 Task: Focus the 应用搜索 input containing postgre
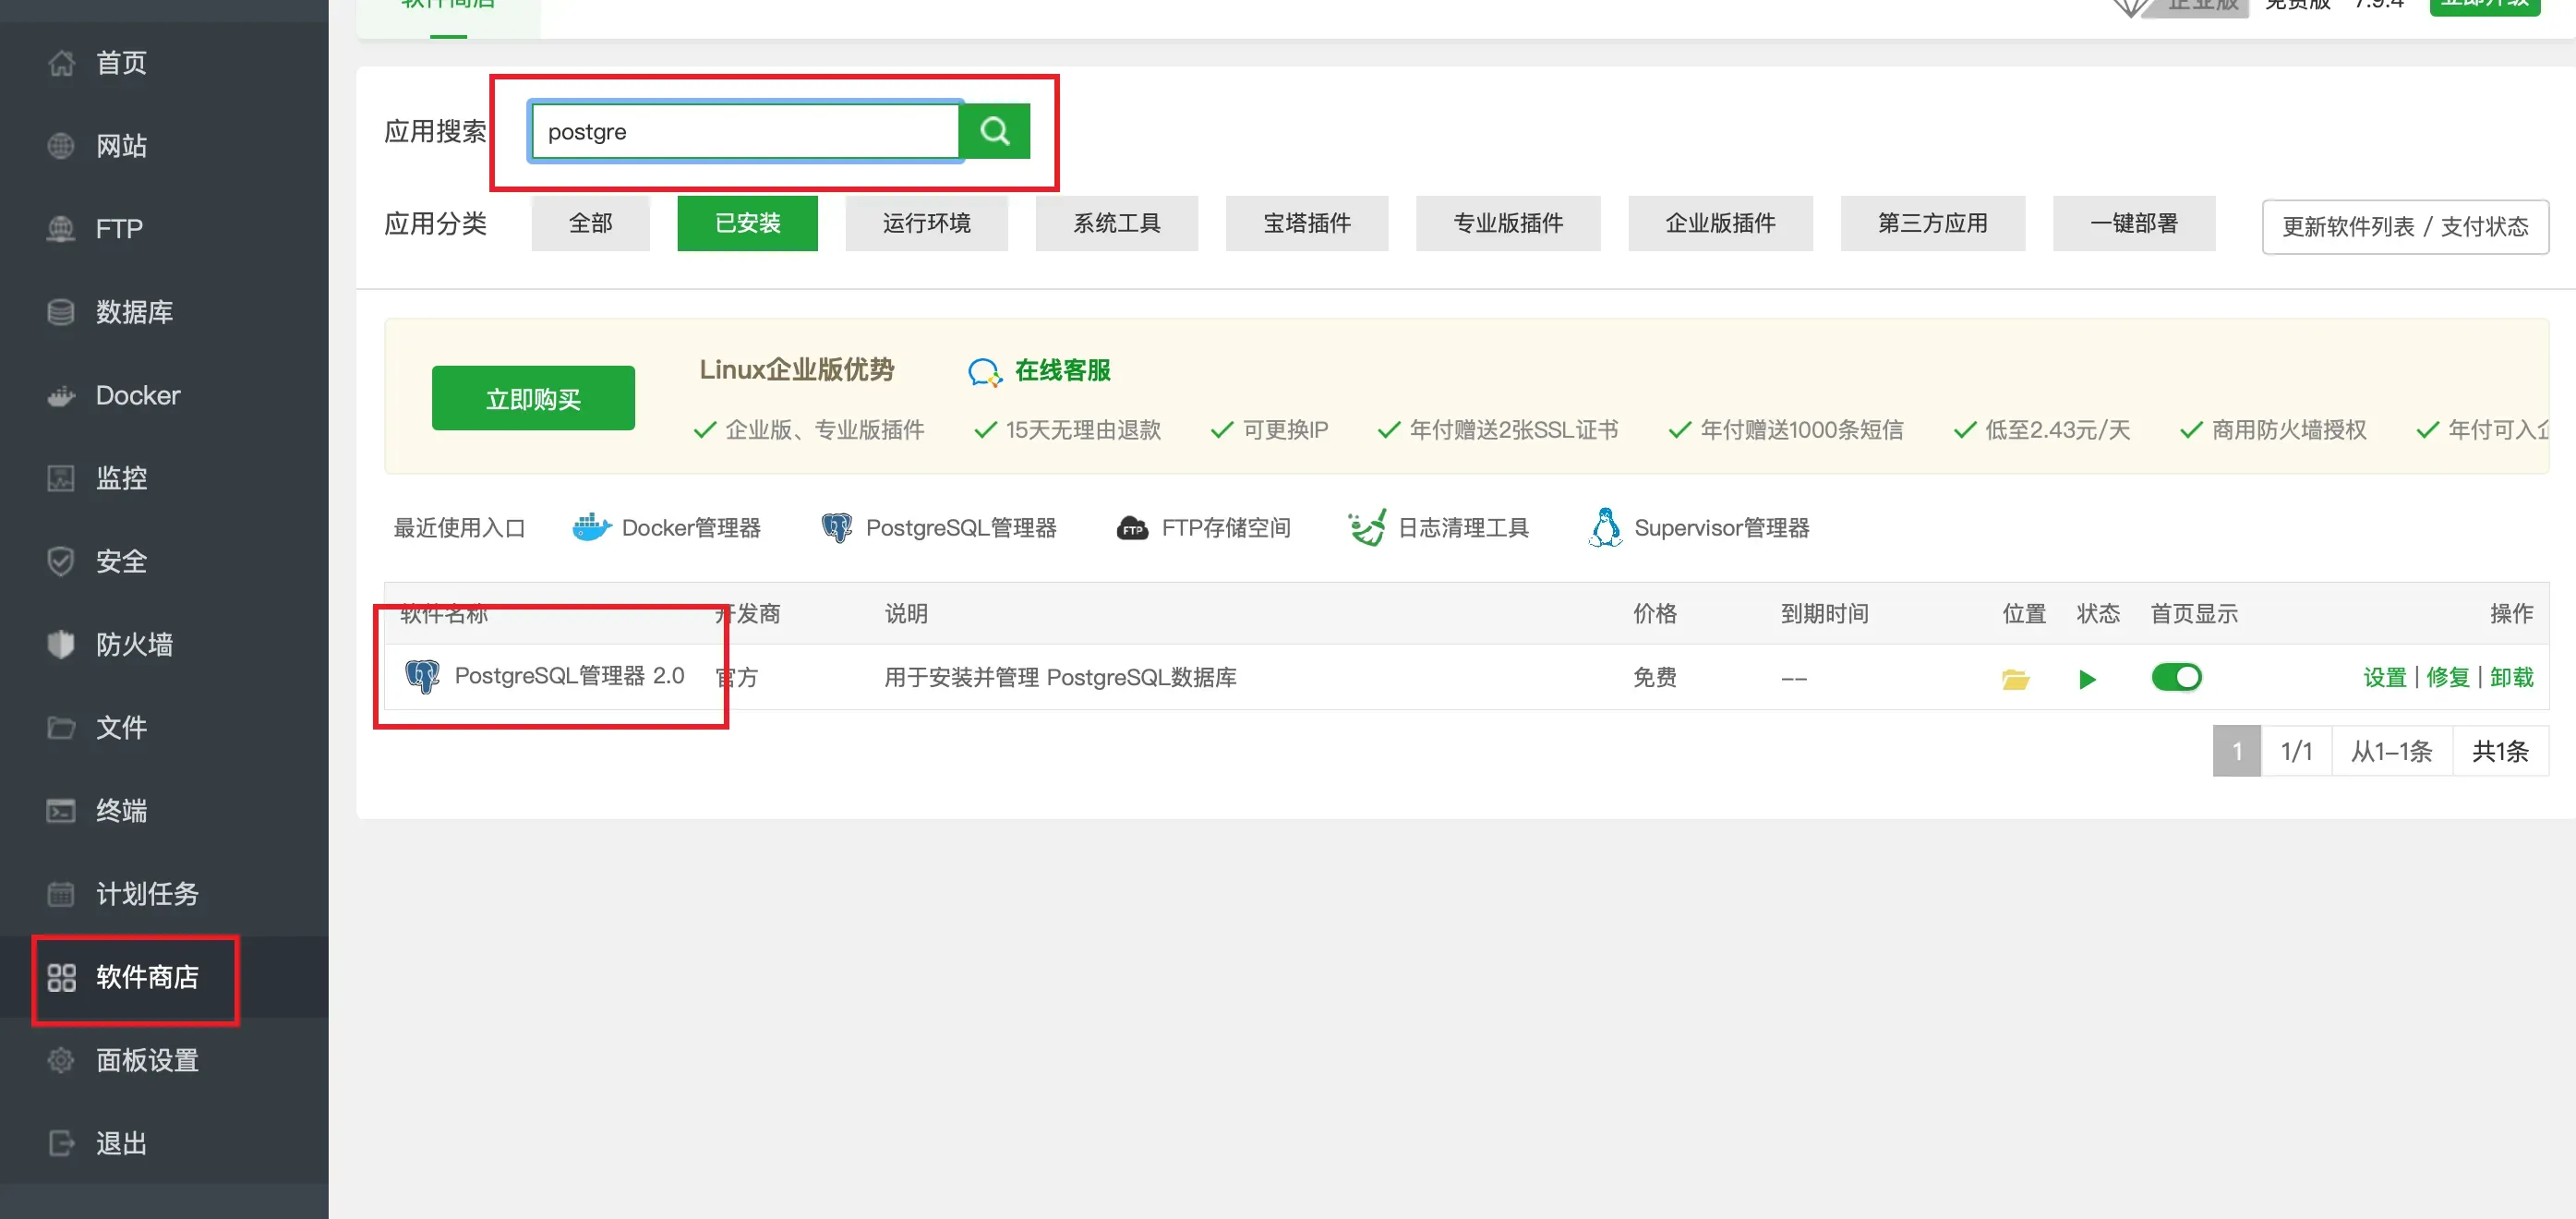pyautogui.click(x=746, y=131)
